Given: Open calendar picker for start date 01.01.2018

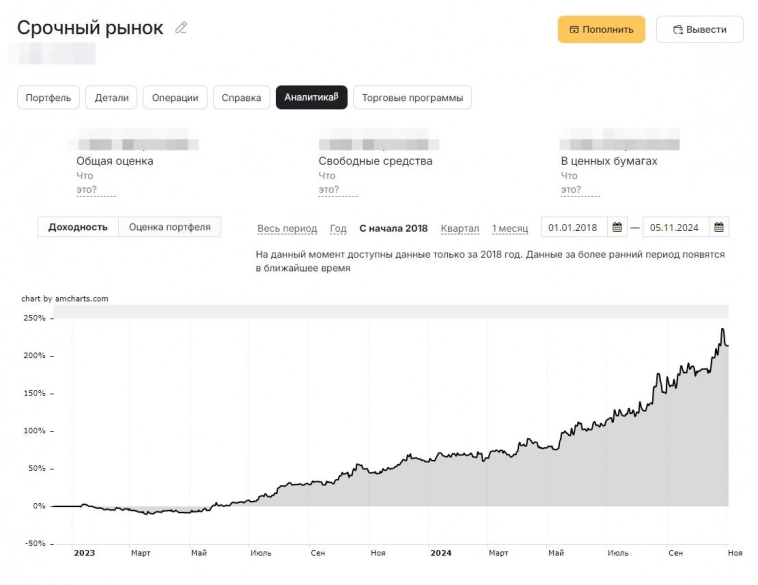Looking at the screenshot, I should pyautogui.click(x=617, y=227).
